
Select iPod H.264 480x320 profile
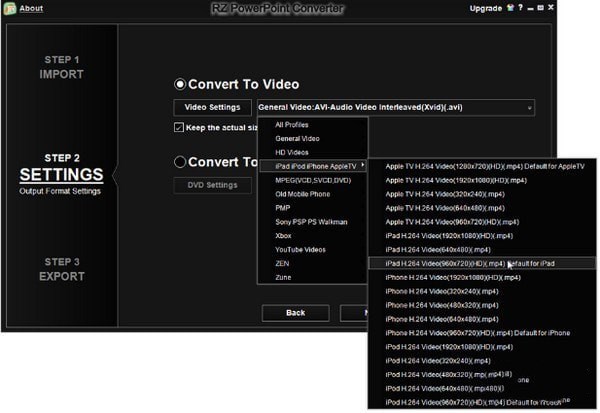point(482,375)
